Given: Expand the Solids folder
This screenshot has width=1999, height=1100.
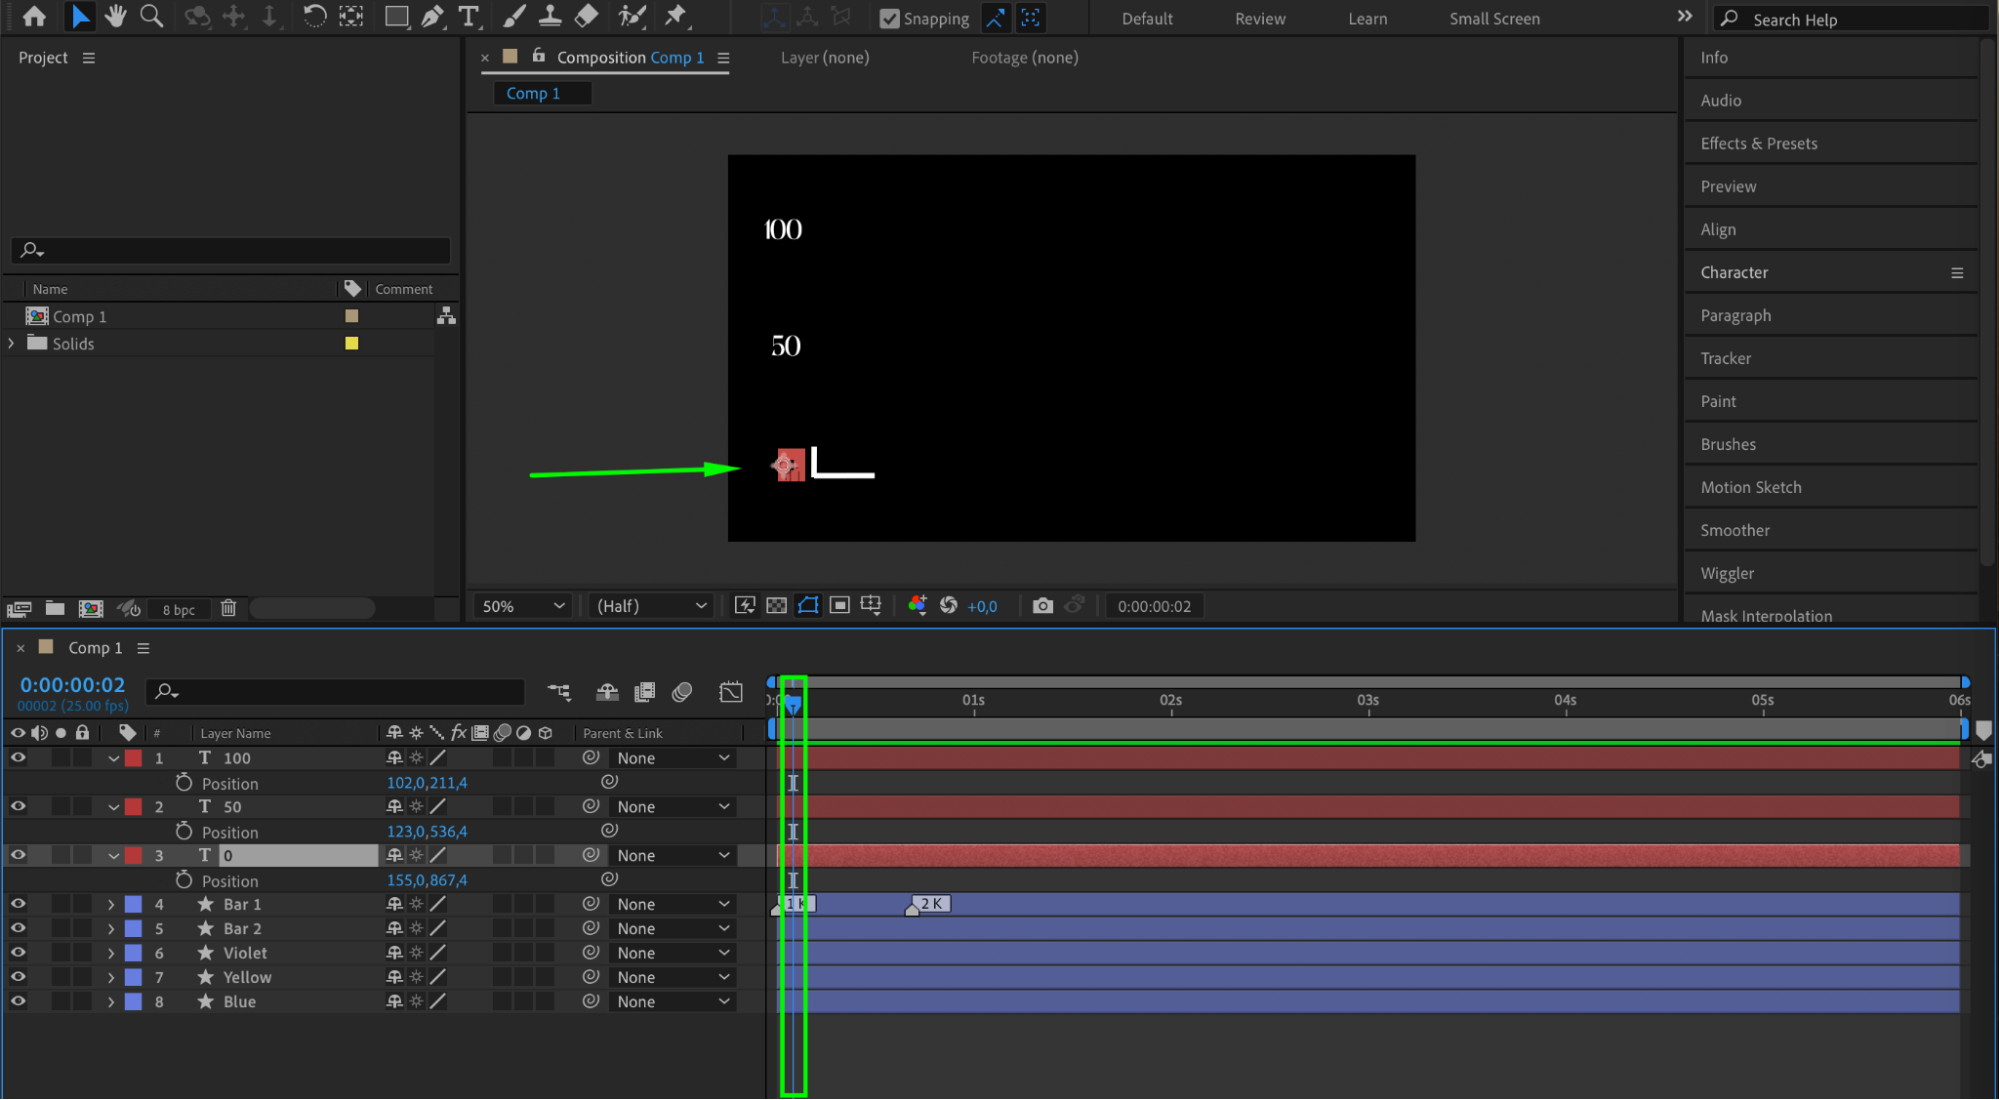Looking at the screenshot, I should [x=12, y=343].
